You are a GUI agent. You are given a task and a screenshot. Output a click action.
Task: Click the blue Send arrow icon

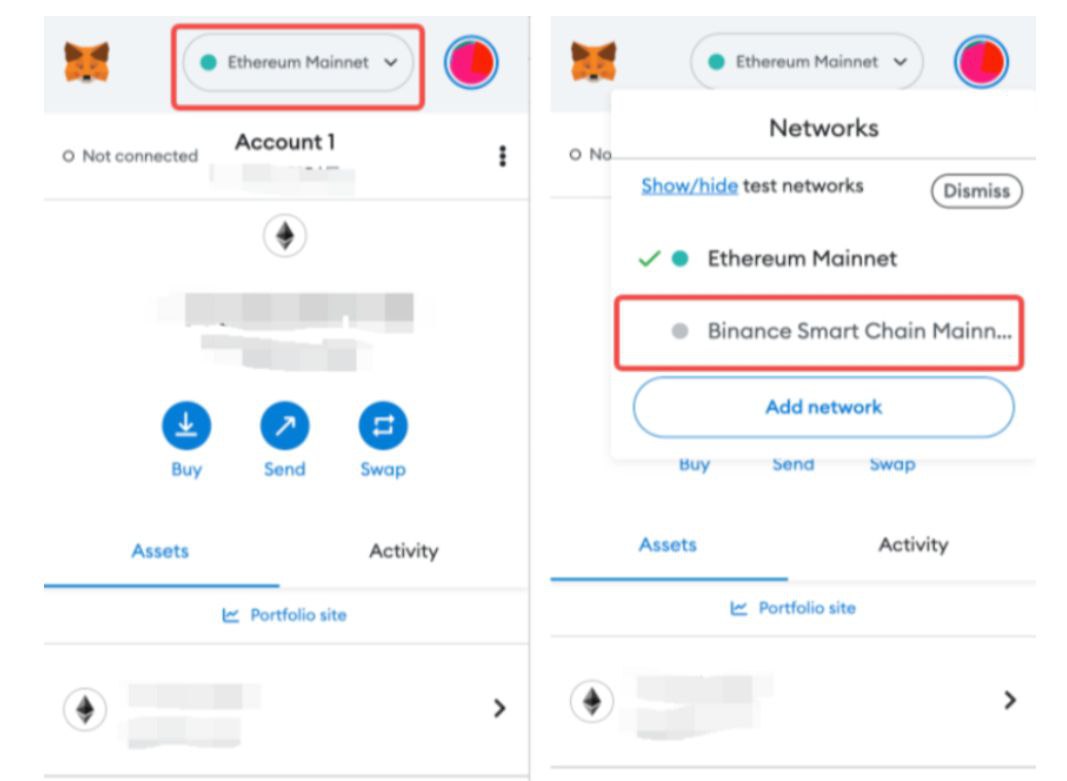click(x=285, y=427)
